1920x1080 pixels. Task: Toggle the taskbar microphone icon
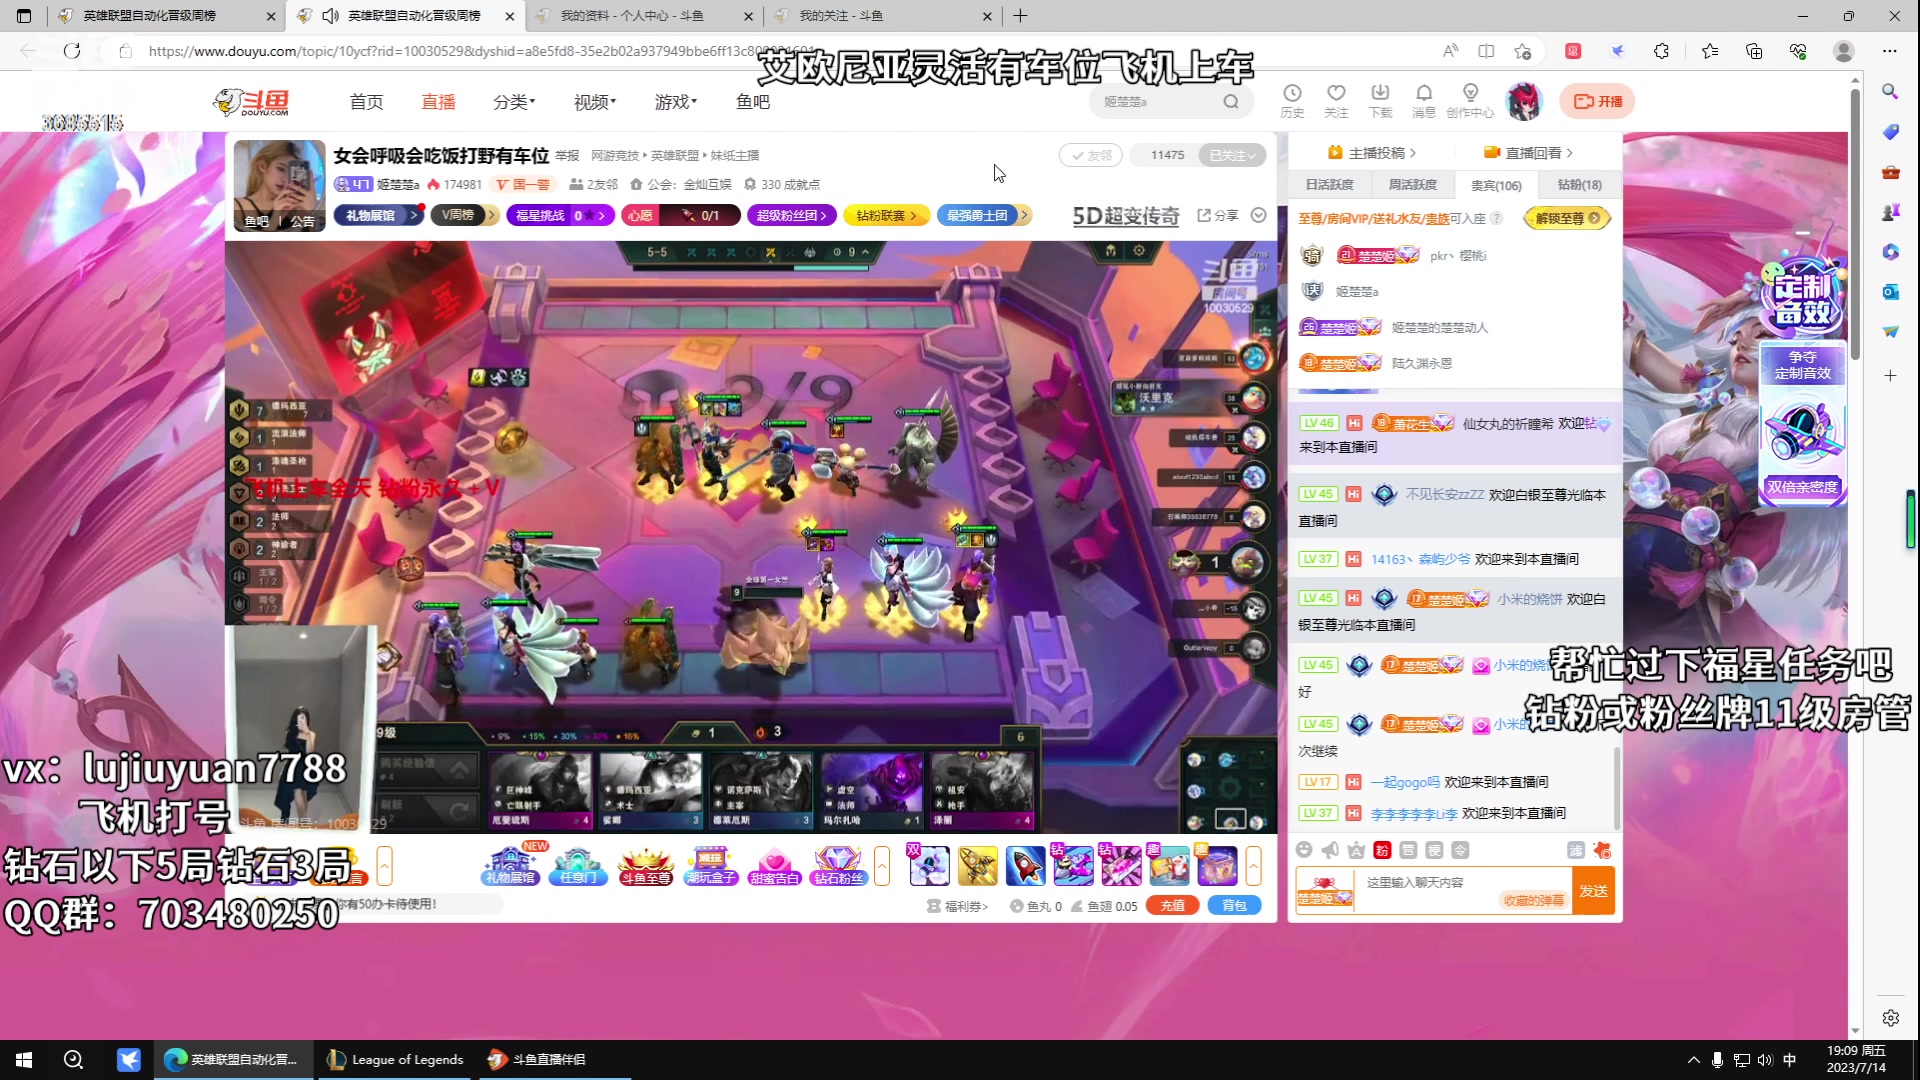pyautogui.click(x=1717, y=1059)
